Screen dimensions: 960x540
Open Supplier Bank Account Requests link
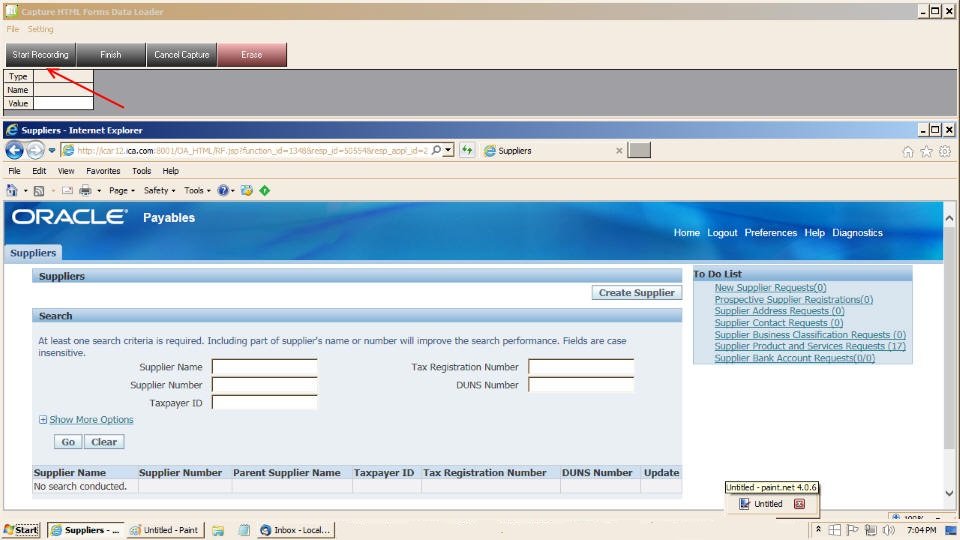(x=795, y=358)
